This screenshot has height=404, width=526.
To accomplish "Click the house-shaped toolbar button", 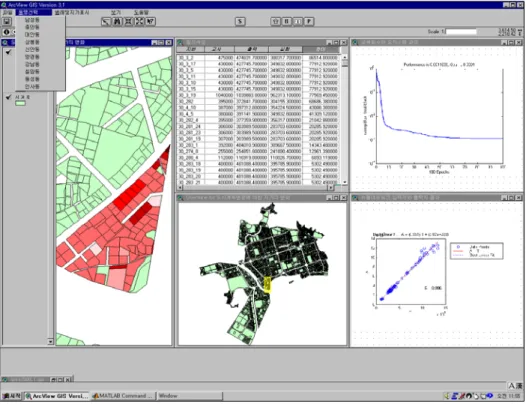I will pyautogui.click(x=275, y=21).
